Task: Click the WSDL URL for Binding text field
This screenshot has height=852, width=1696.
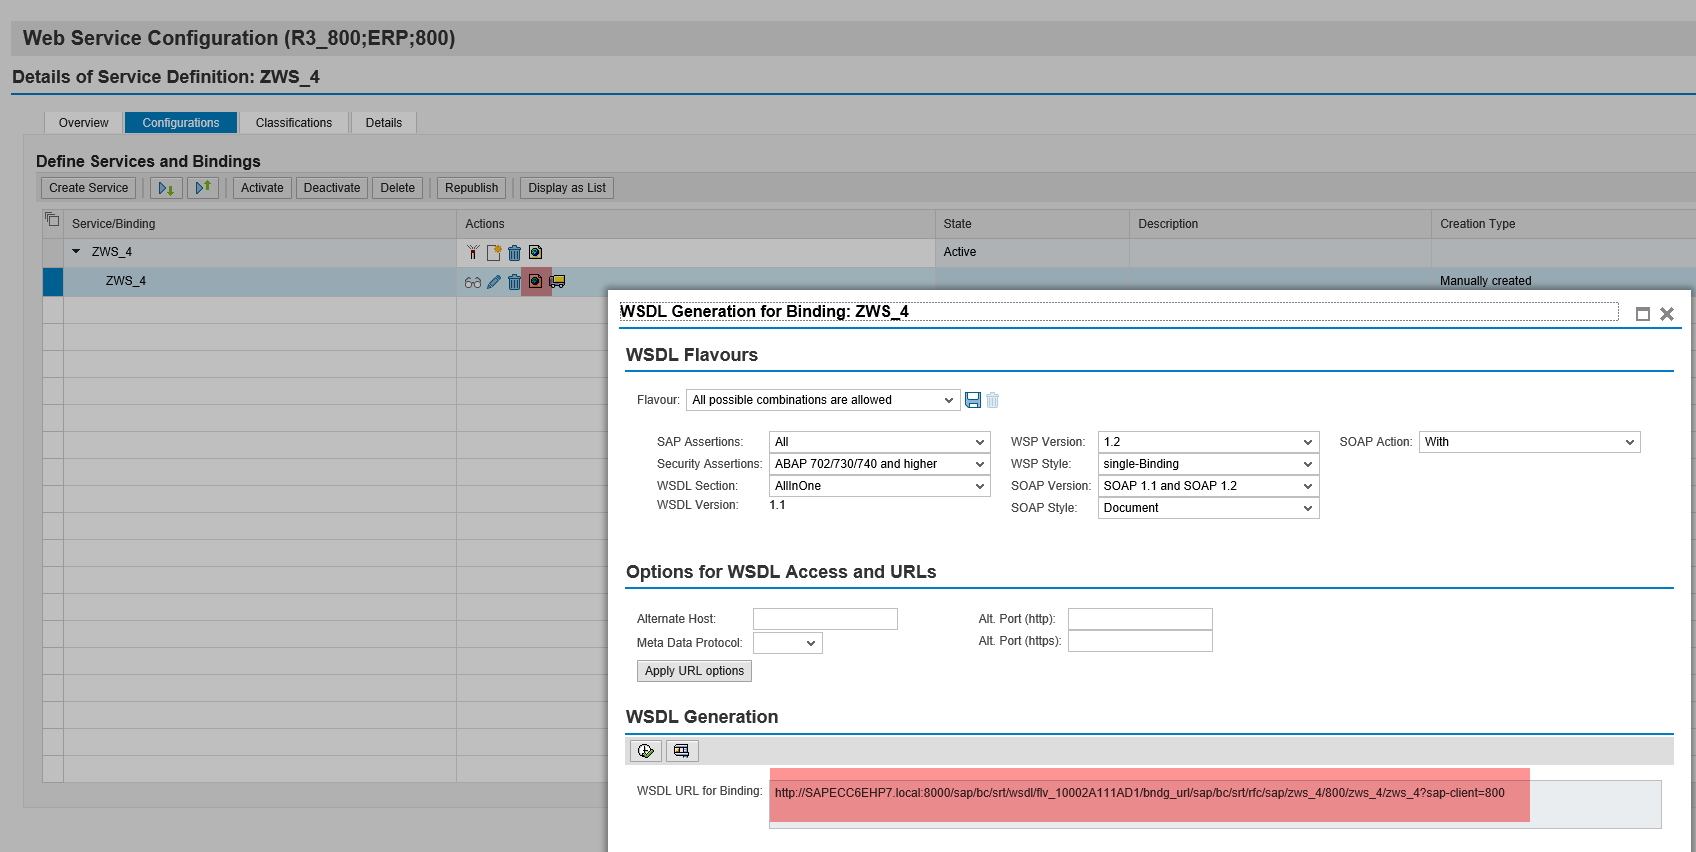Action: [x=1215, y=804]
